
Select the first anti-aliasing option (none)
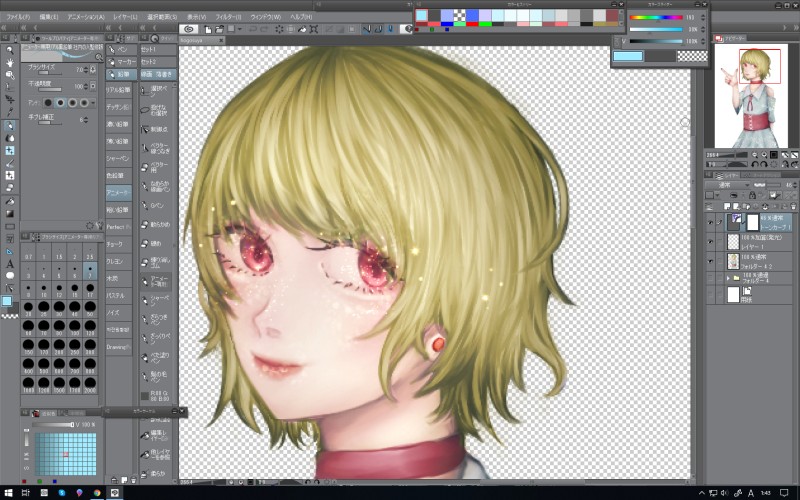click(48, 103)
